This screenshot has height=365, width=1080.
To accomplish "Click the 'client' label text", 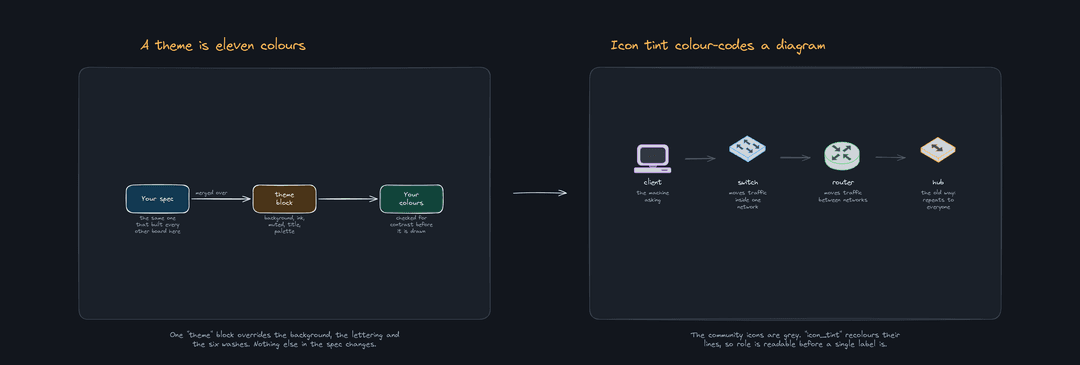I will click(652, 182).
